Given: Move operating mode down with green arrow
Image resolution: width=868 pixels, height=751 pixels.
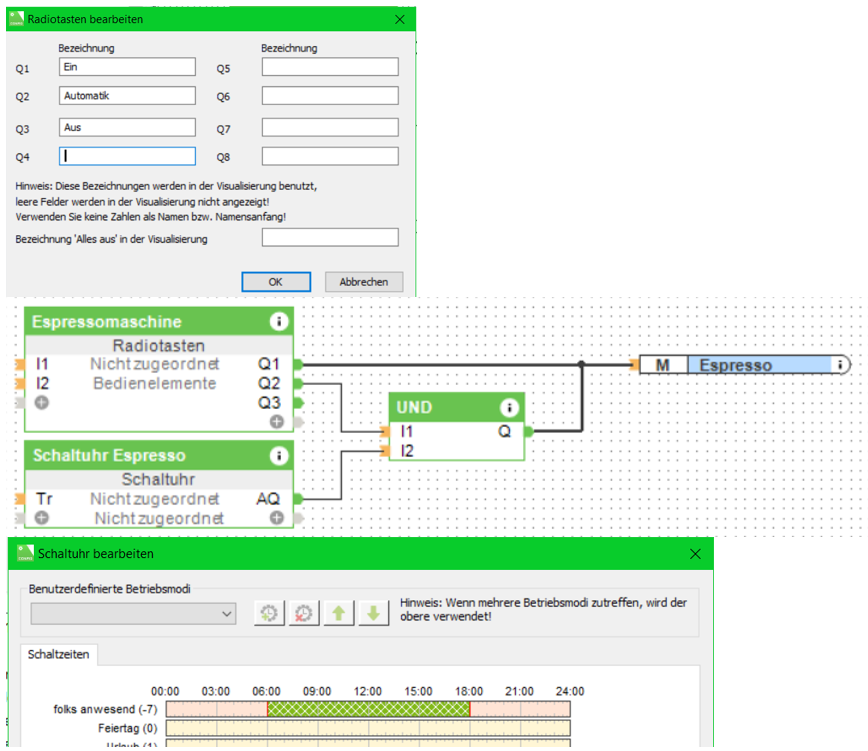Looking at the screenshot, I should click(x=373, y=613).
